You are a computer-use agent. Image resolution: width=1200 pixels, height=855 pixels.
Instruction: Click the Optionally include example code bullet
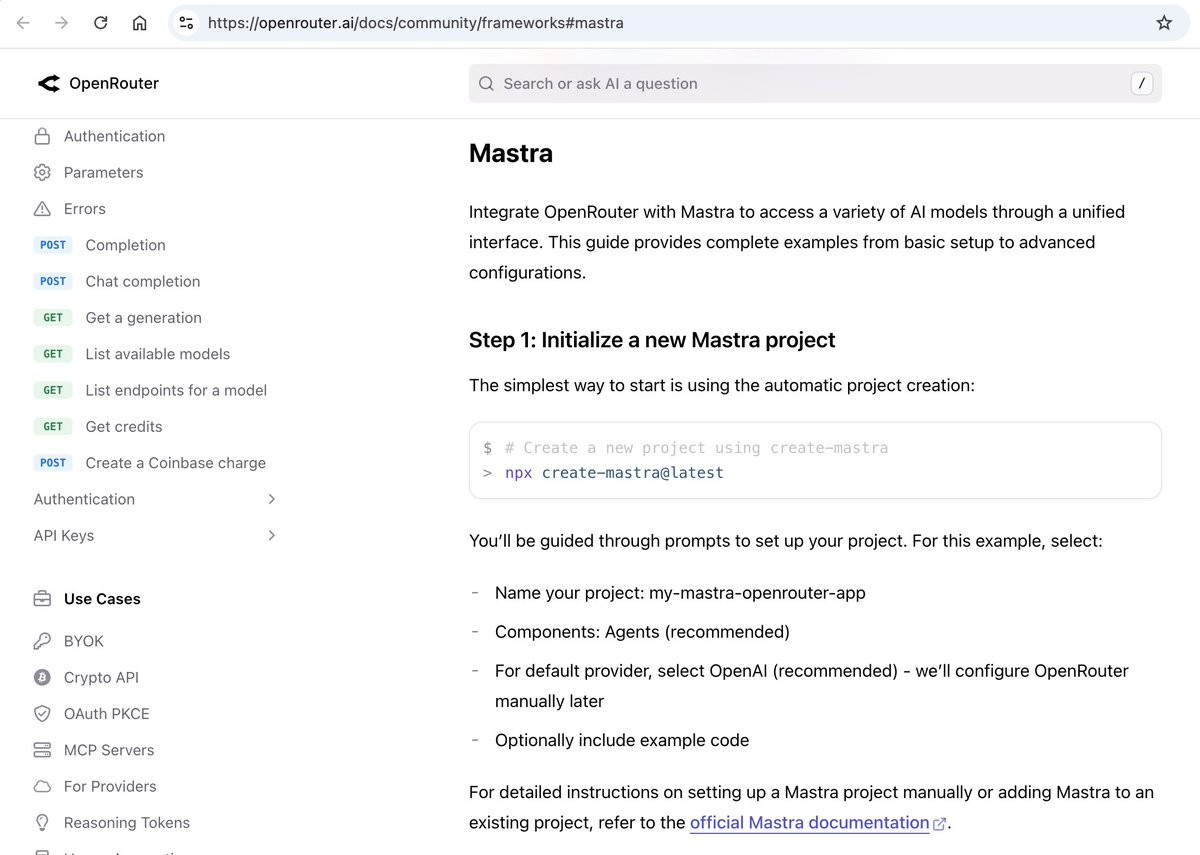click(622, 740)
